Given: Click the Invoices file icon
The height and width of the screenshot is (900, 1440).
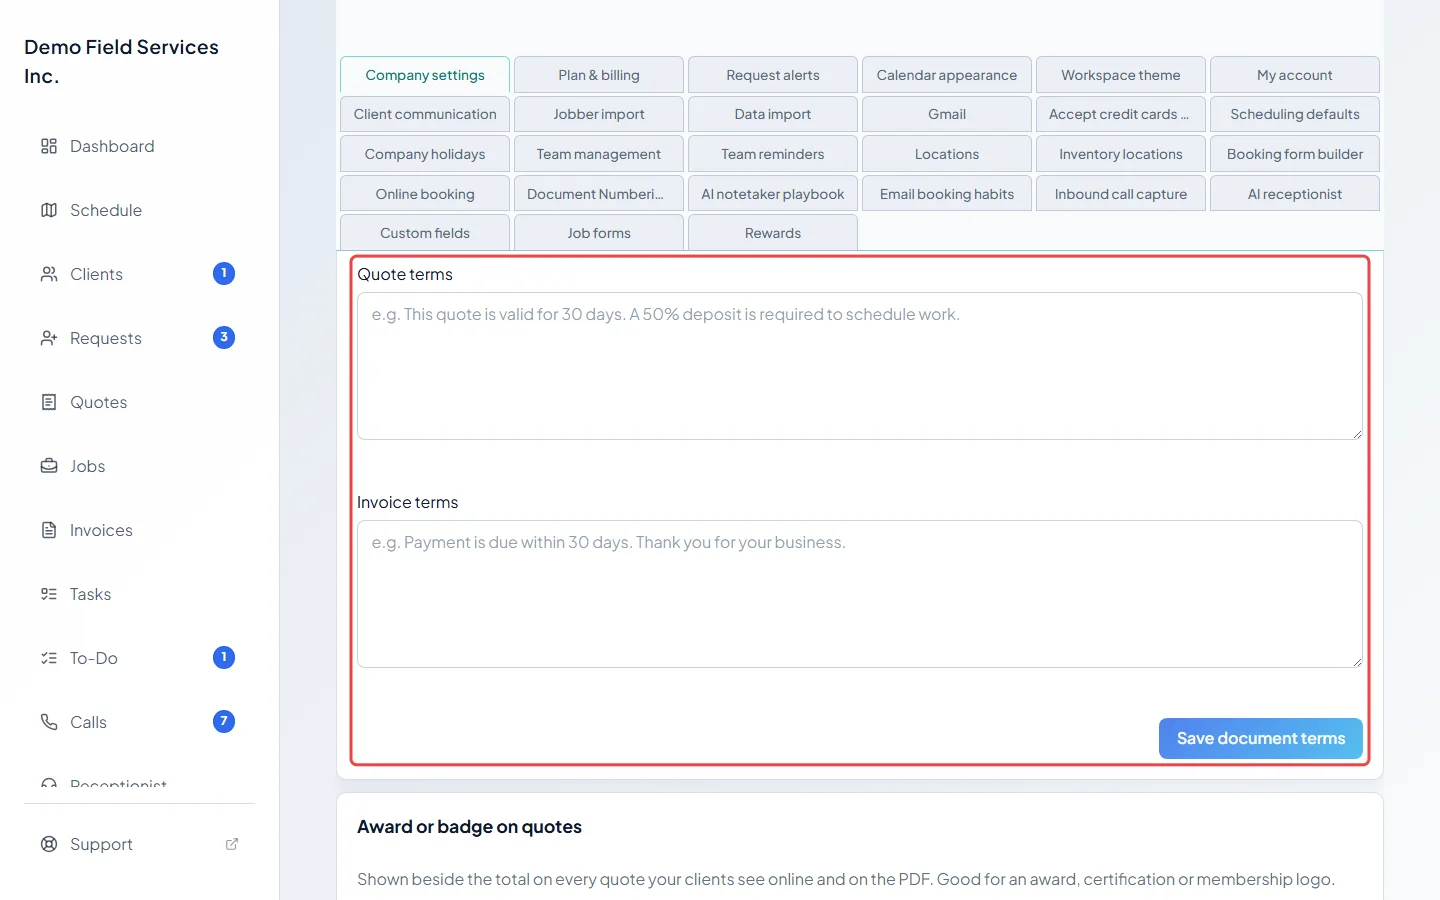Looking at the screenshot, I should (x=49, y=530).
